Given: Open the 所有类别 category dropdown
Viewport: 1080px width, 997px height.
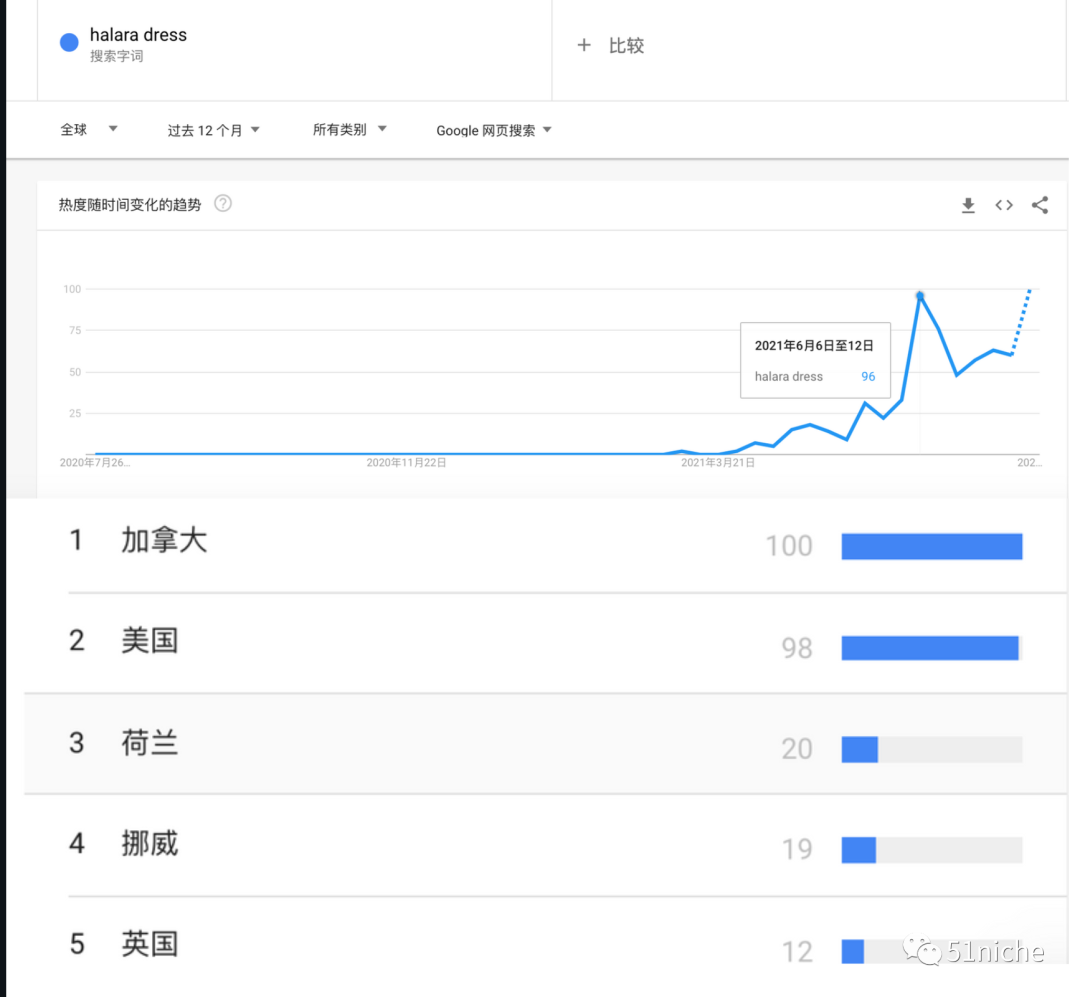Looking at the screenshot, I should [x=348, y=129].
